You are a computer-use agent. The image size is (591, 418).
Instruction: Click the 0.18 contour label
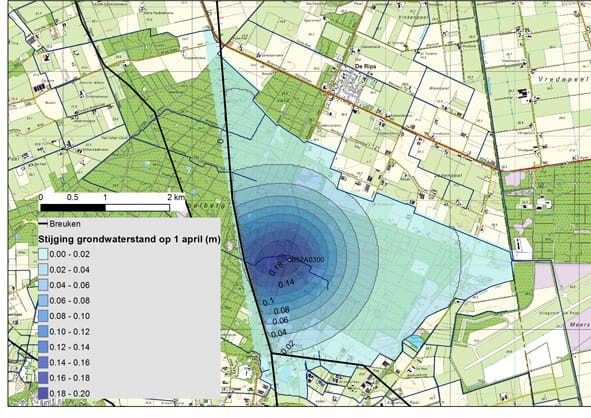point(276,269)
